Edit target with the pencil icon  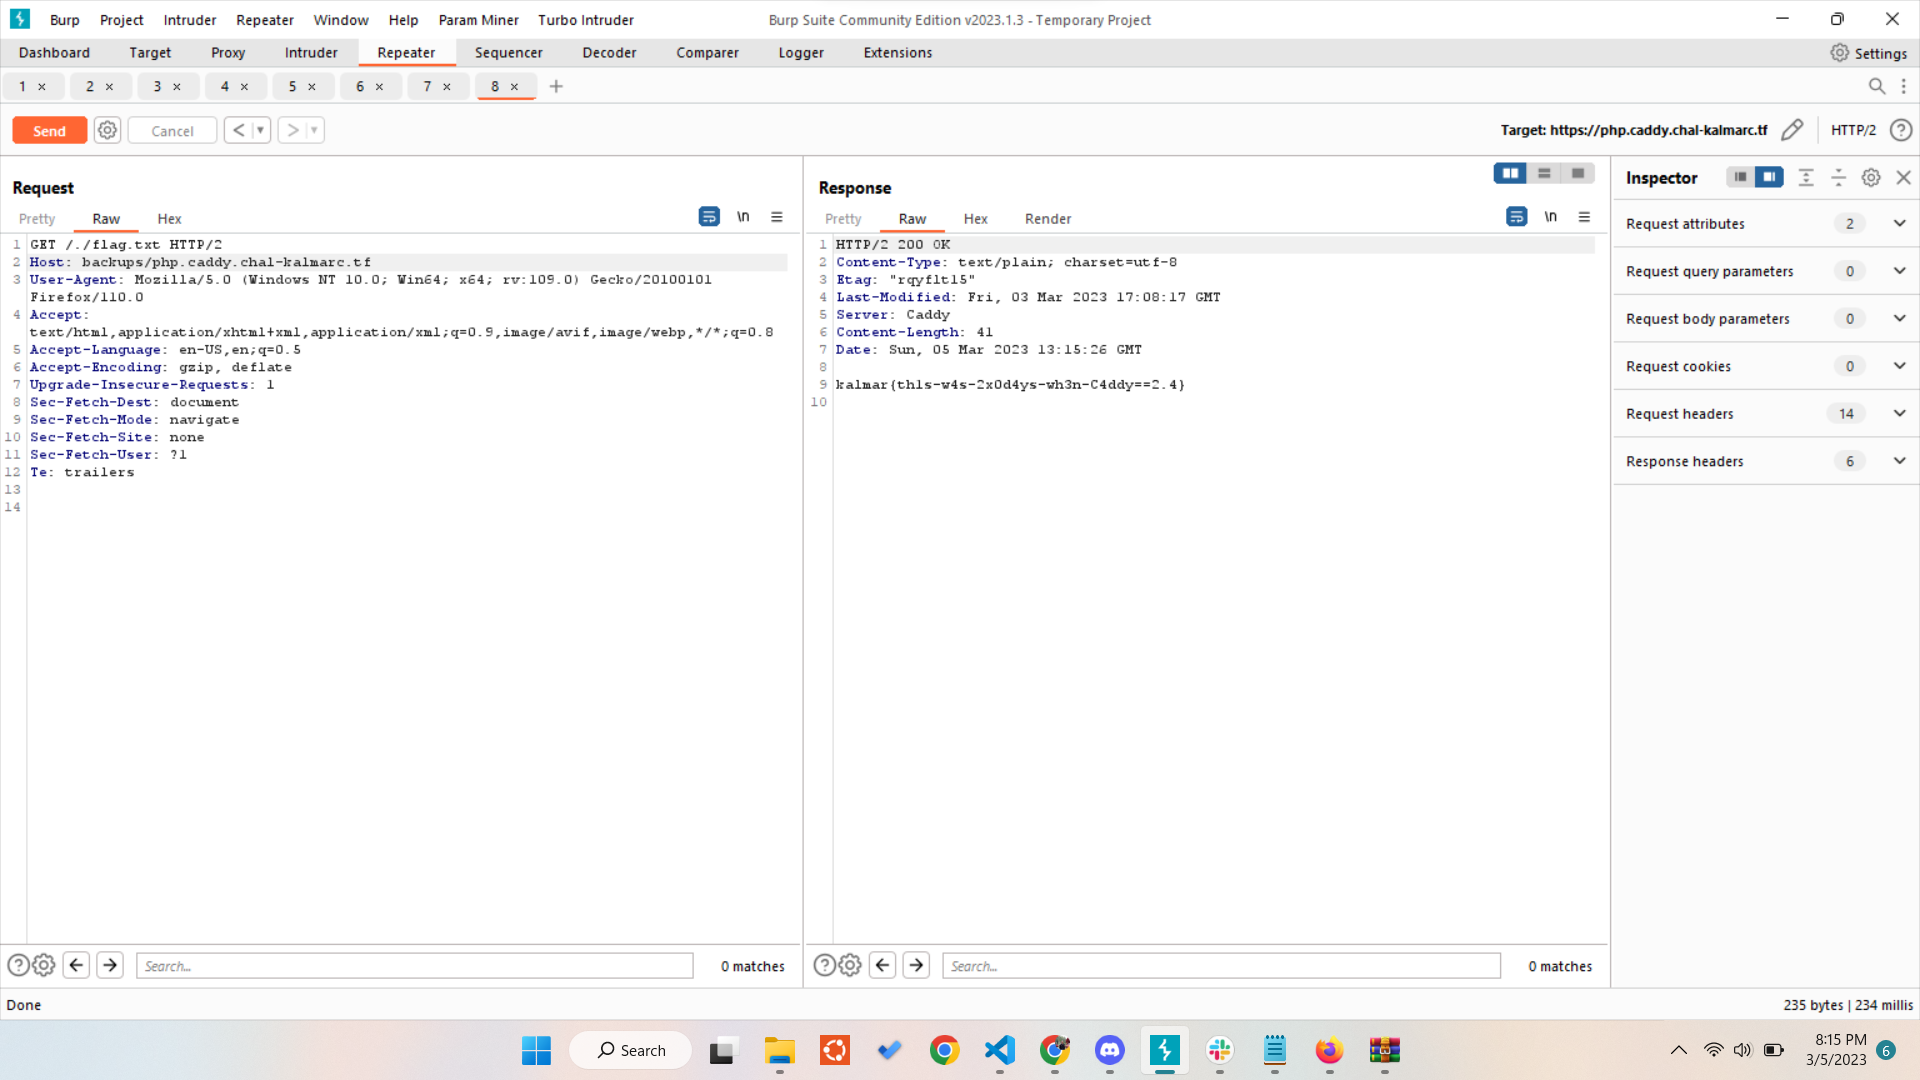tap(1792, 130)
